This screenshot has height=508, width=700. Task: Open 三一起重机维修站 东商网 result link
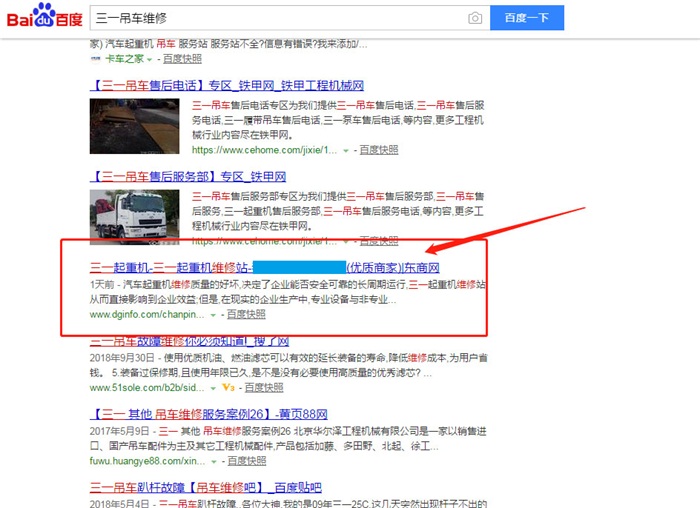(x=264, y=267)
